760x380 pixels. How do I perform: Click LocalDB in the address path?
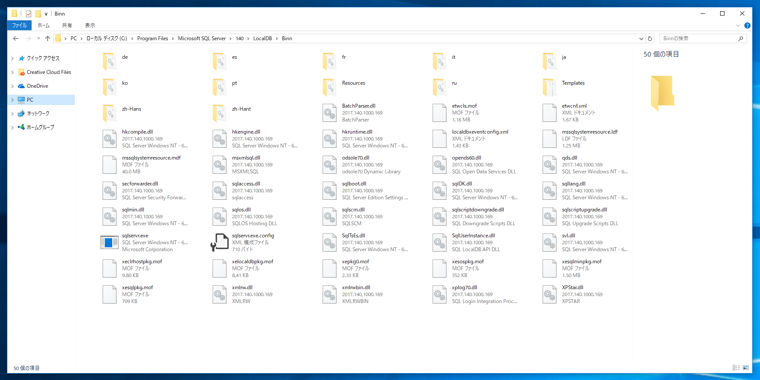pyautogui.click(x=263, y=38)
